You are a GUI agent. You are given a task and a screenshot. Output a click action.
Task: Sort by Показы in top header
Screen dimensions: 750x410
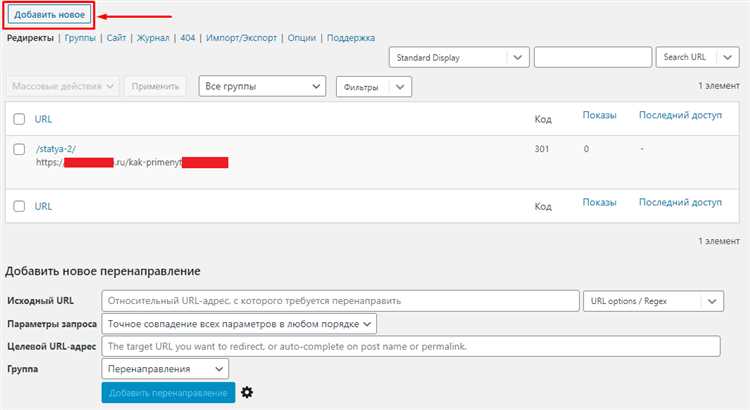click(599, 115)
